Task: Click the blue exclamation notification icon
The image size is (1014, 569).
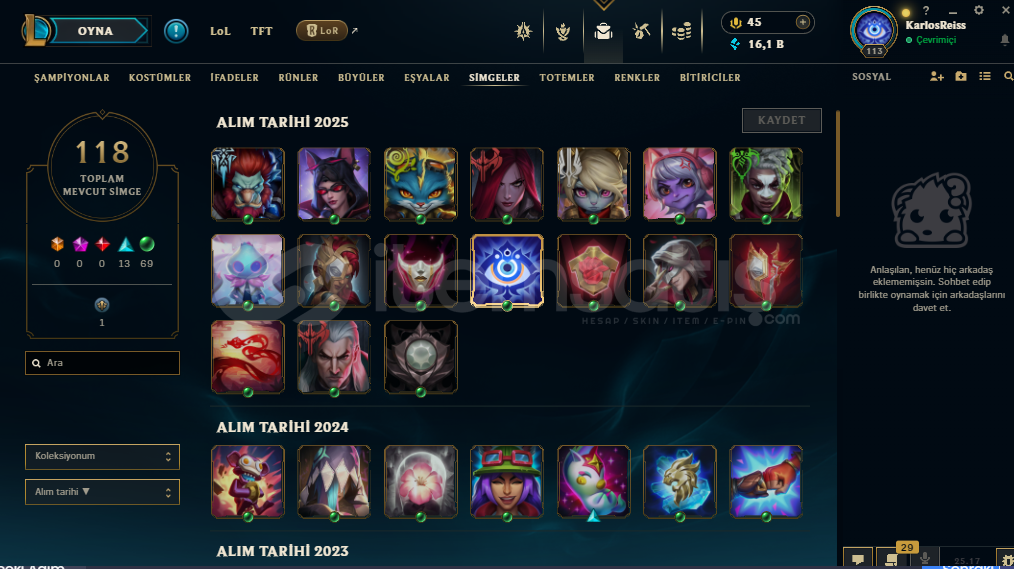Action: coord(176,31)
